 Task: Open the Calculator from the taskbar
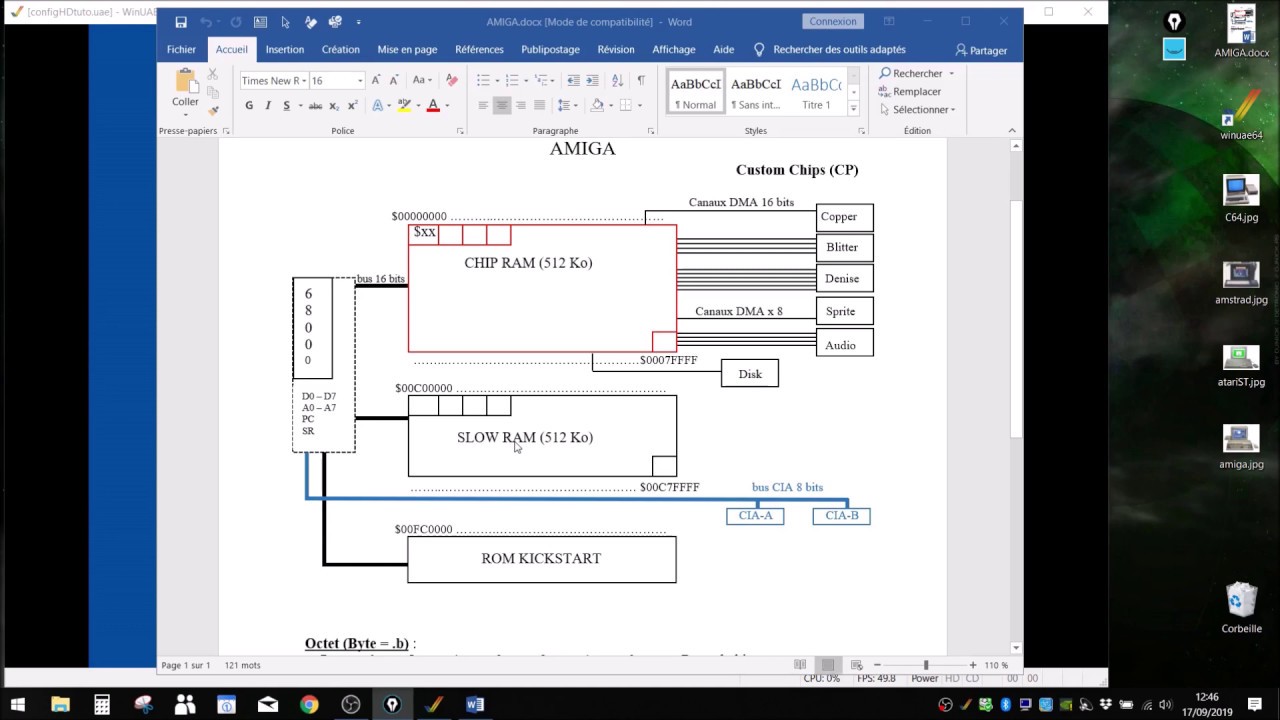pos(102,704)
